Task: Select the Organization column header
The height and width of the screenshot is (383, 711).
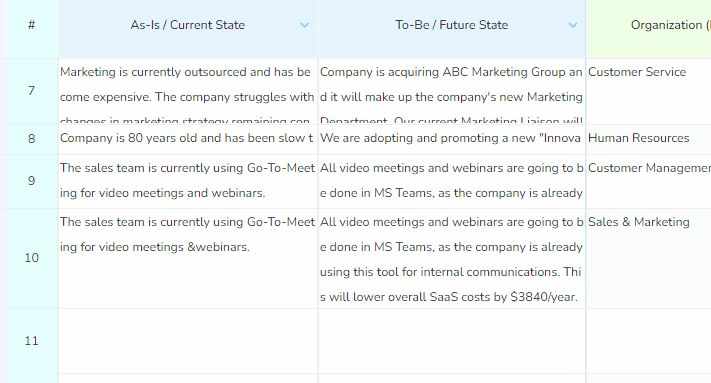Action: pos(649,25)
